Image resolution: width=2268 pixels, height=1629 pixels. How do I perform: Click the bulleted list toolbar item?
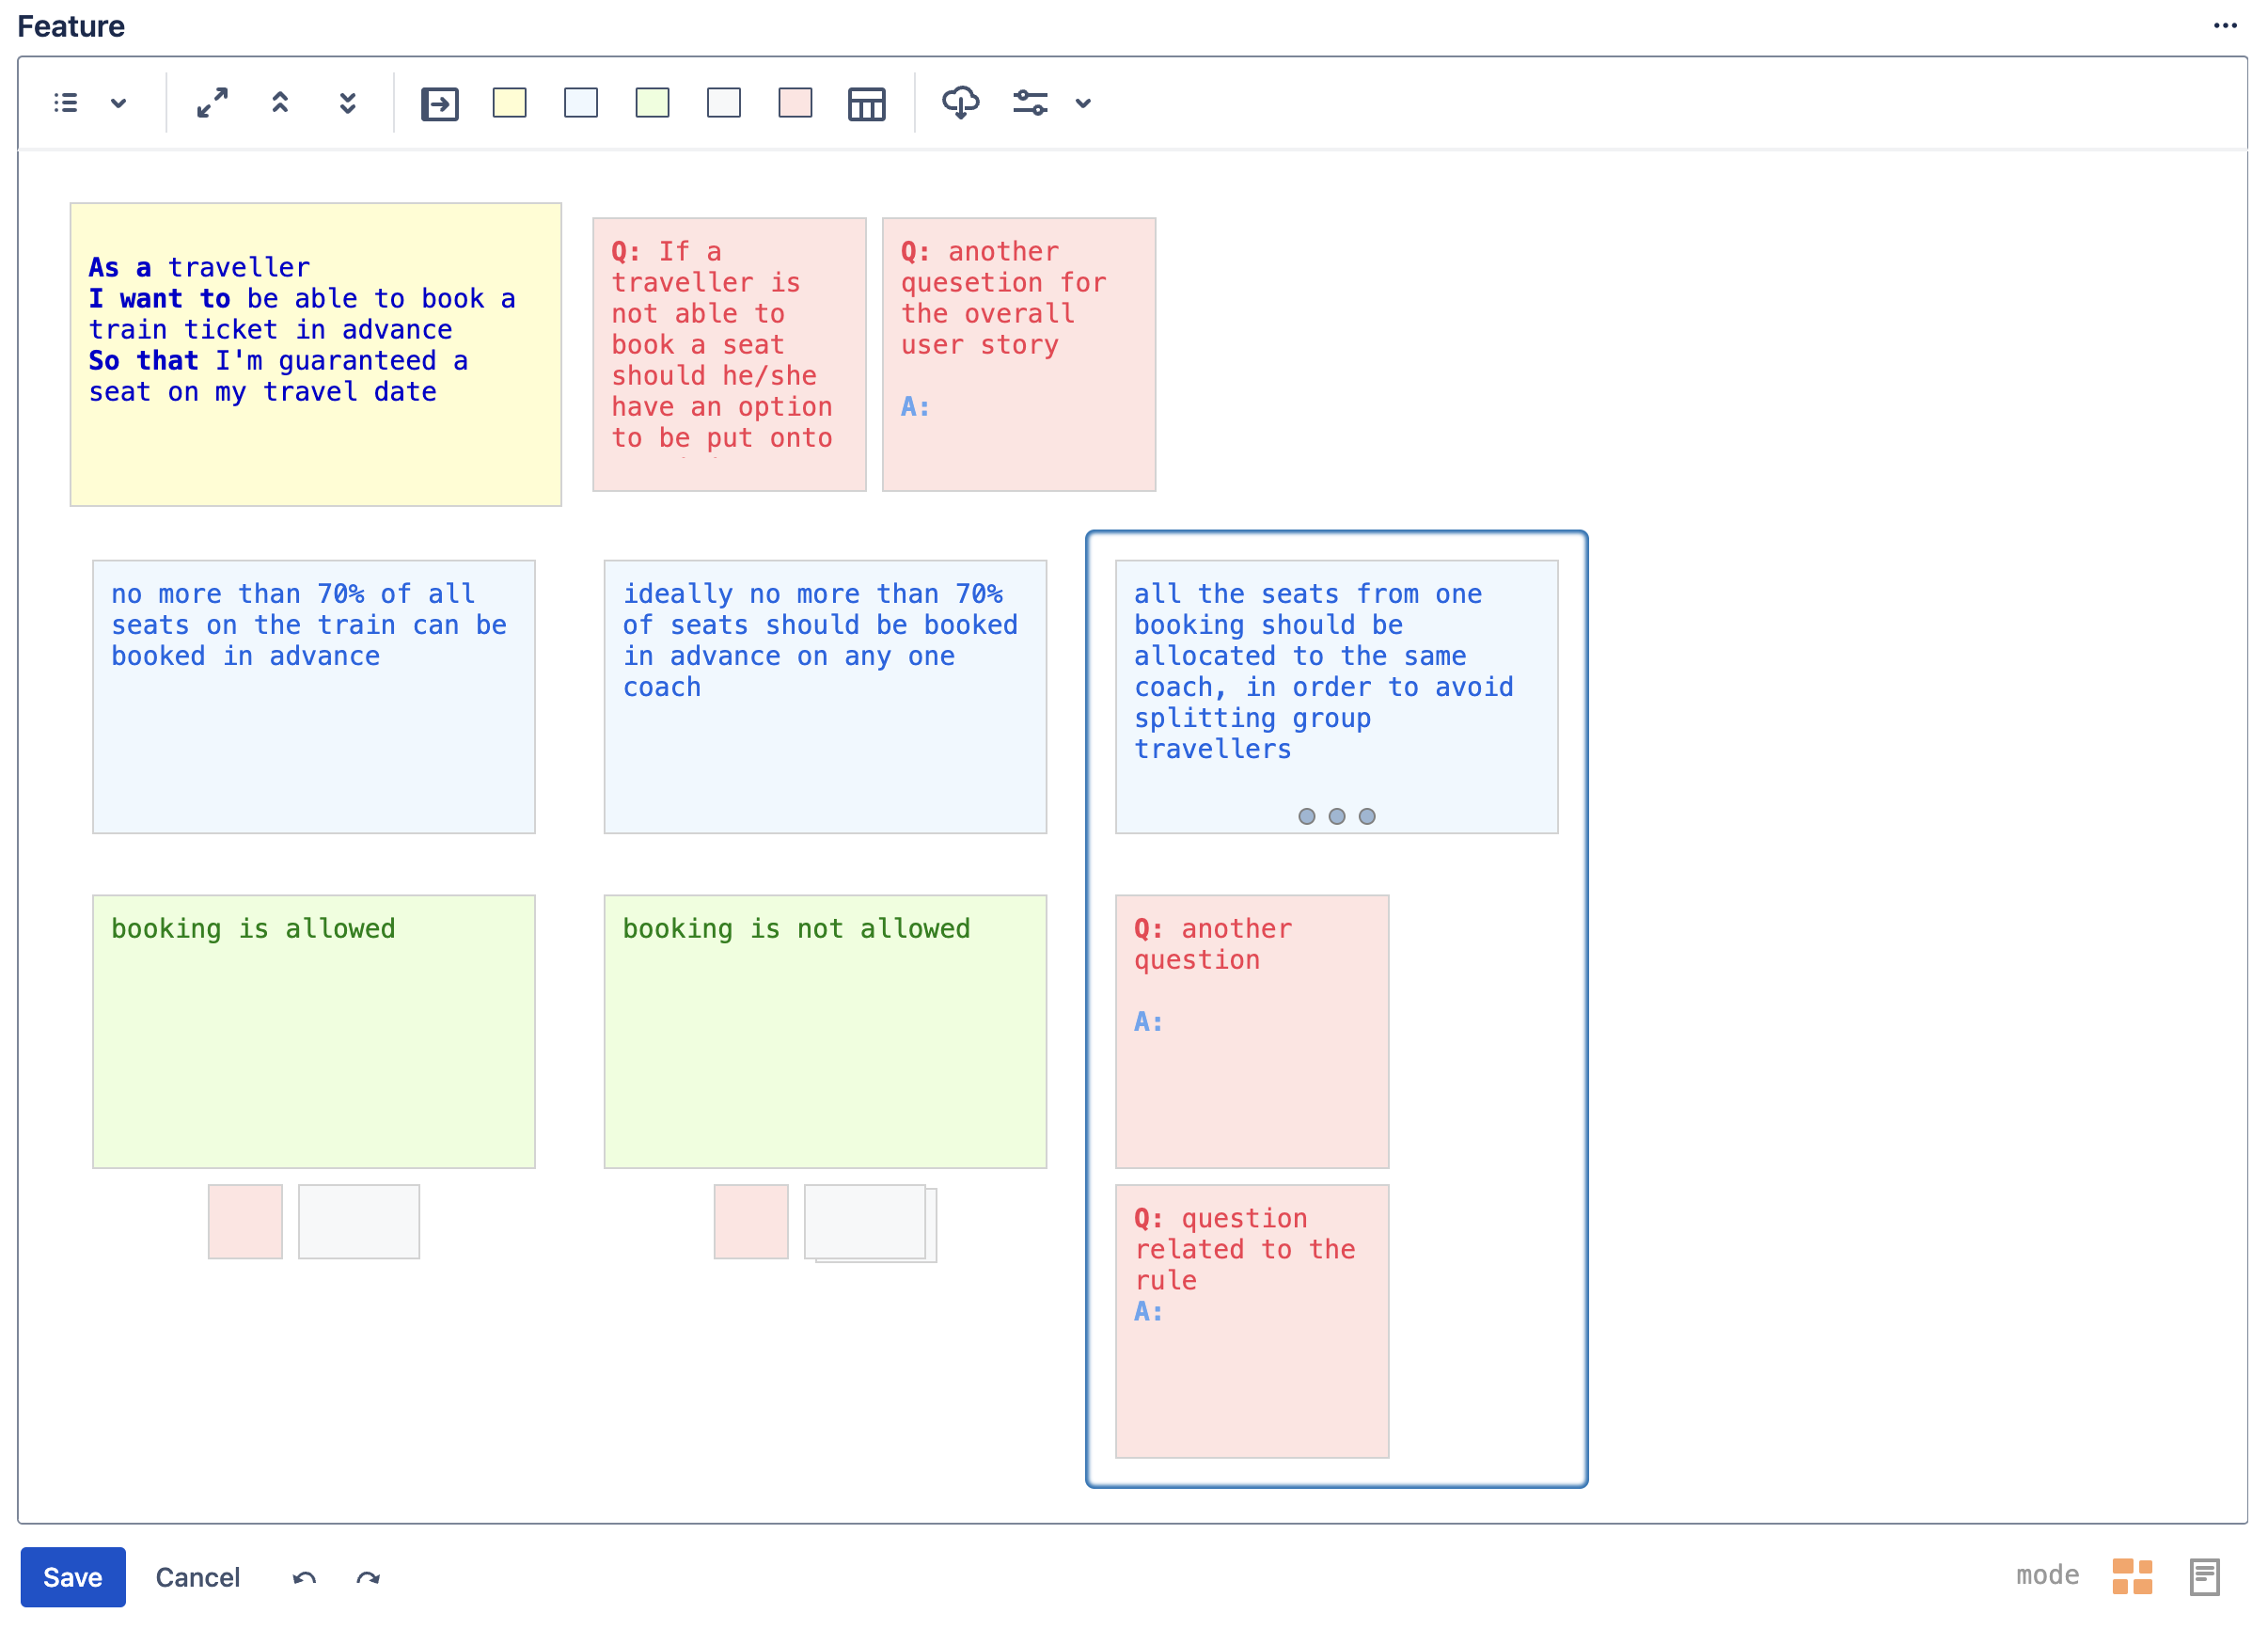click(66, 103)
